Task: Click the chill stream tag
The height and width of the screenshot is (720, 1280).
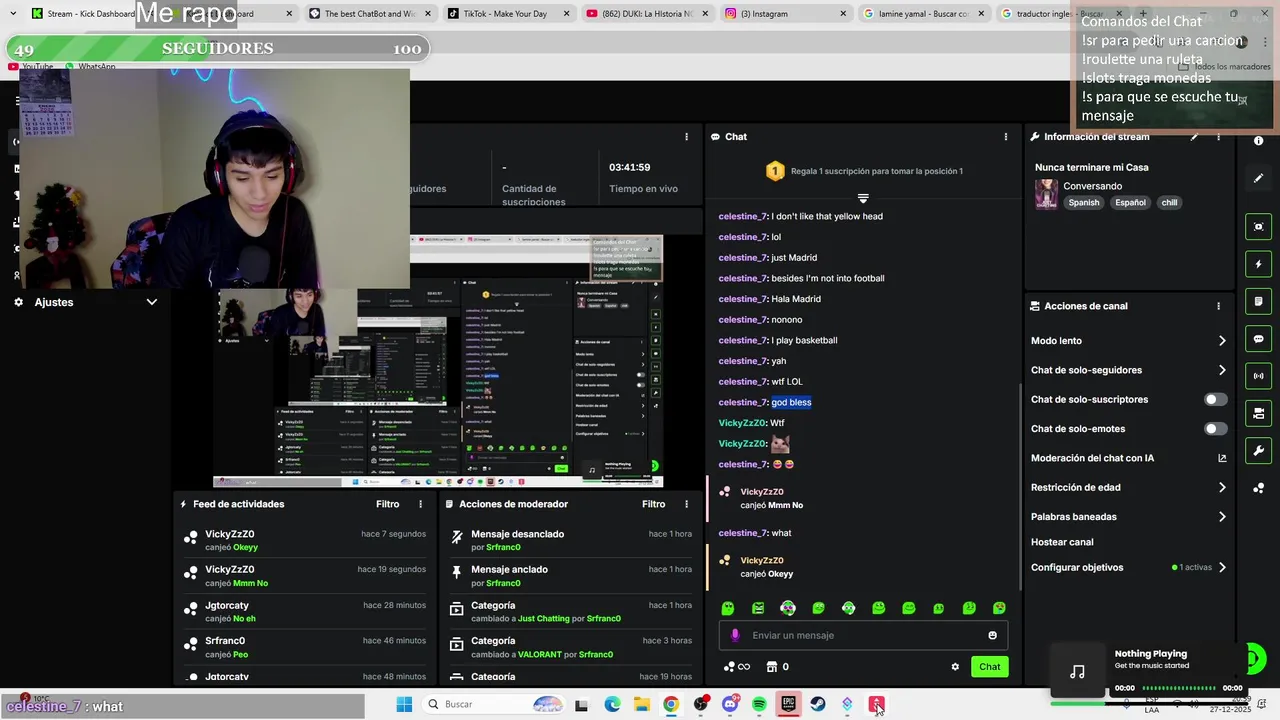Action: pos(1169,203)
